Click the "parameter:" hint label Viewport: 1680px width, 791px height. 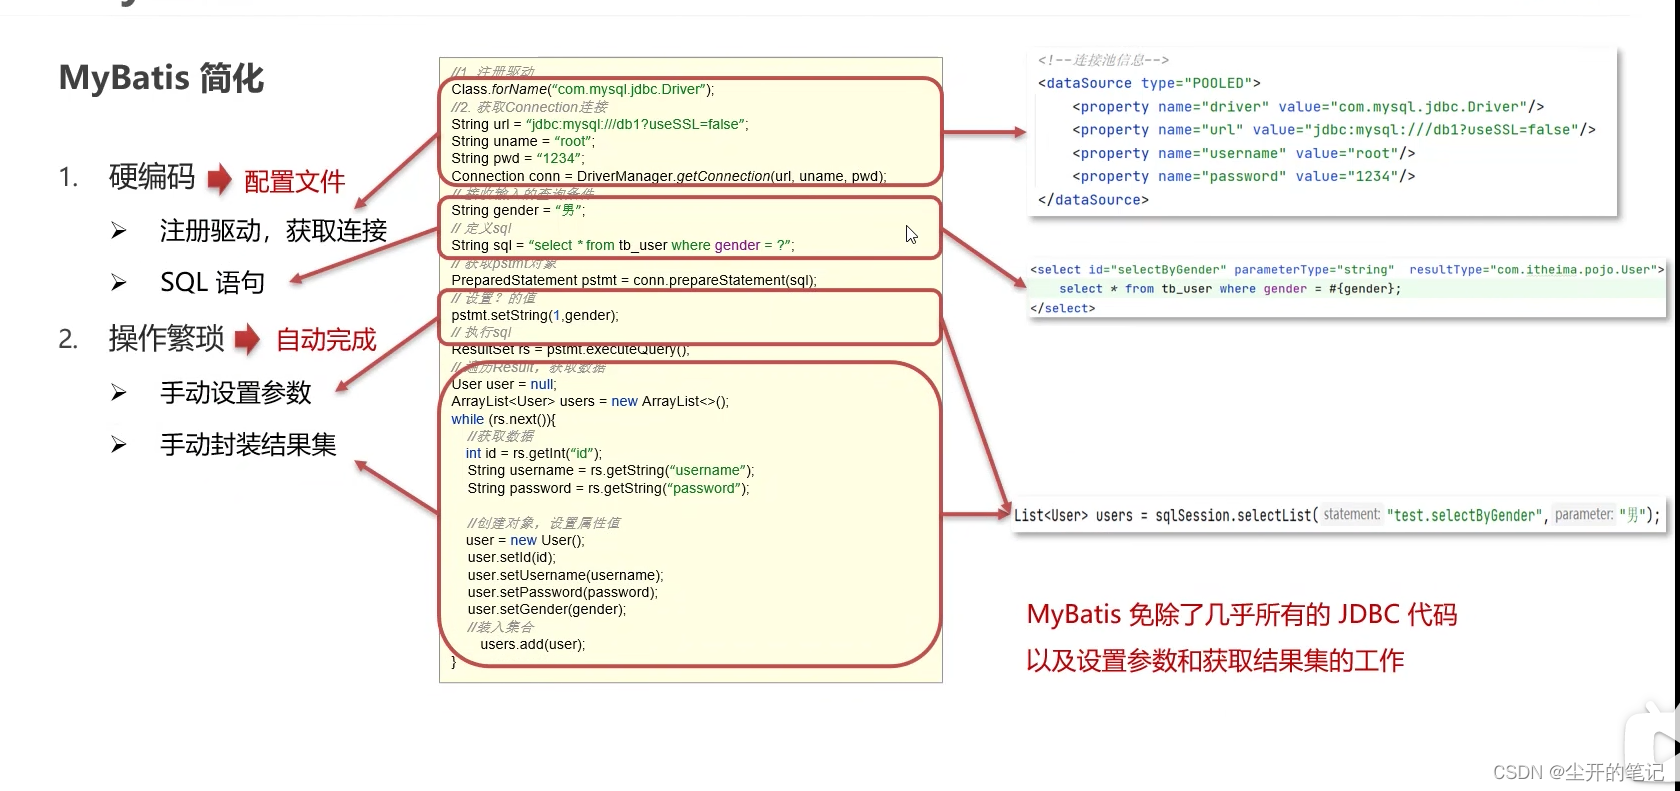pos(1584,515)
